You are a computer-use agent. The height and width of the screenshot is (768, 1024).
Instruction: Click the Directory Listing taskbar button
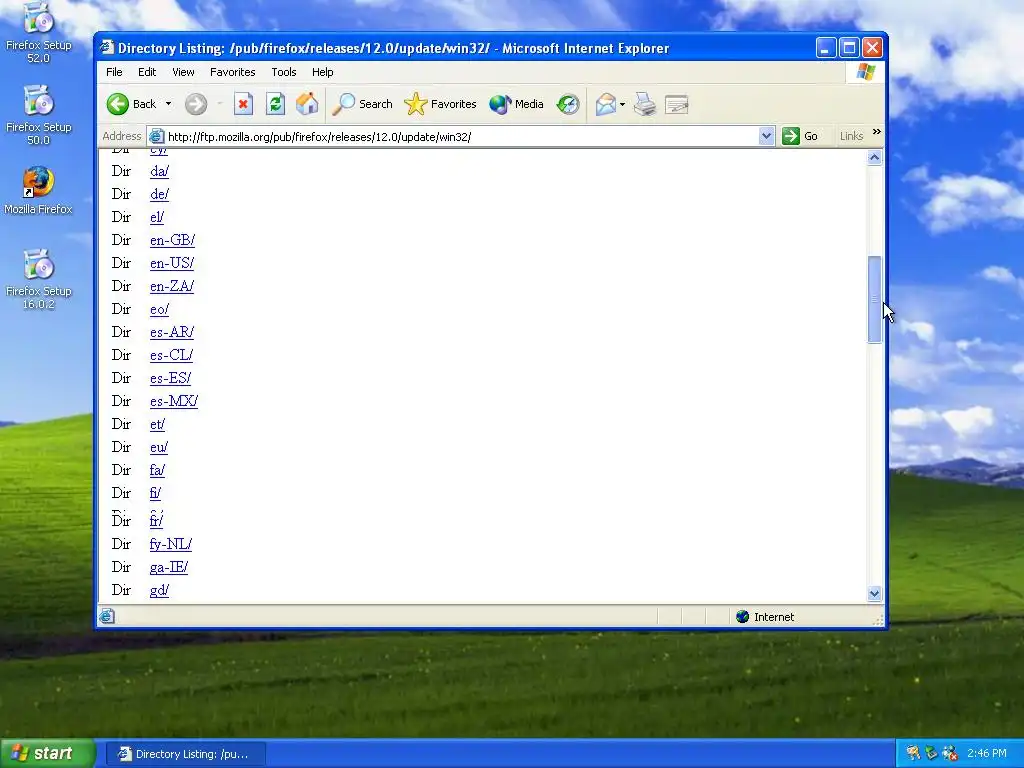pos(185,754)
